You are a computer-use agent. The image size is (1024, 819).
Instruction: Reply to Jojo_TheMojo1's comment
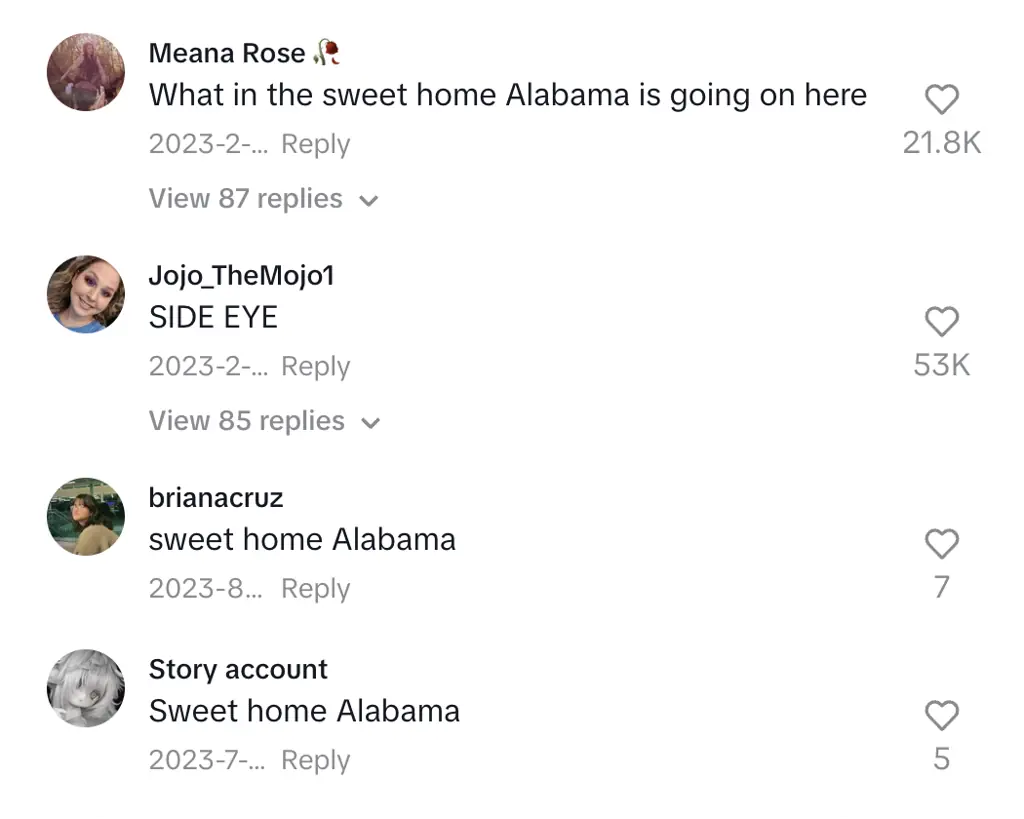(315, 366)
